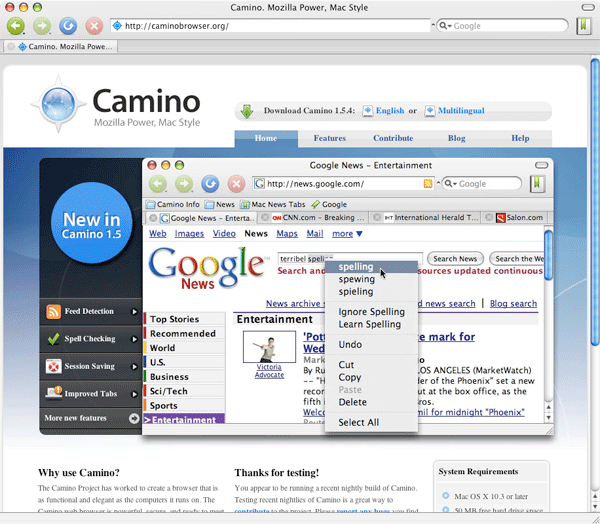Select Learn Spelling in context menu
Image resolution: width=600 pixels, height=524 pixels.
point(371,325)
